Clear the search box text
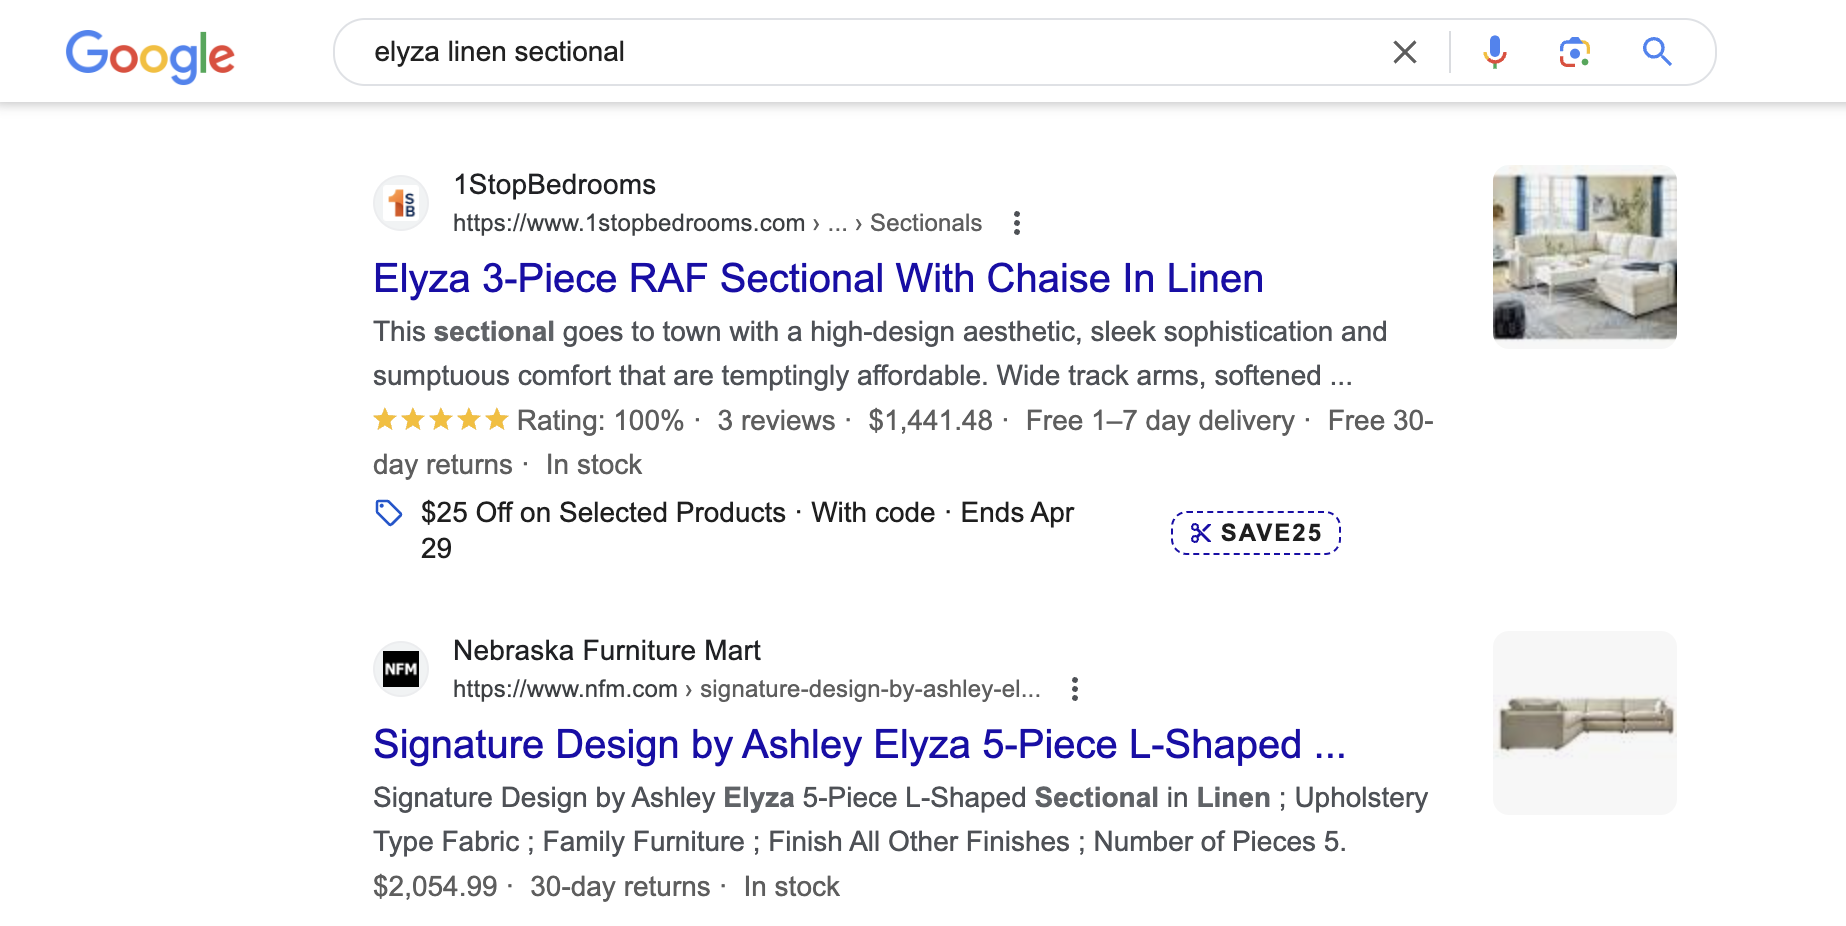 [x=1404, y=52]
